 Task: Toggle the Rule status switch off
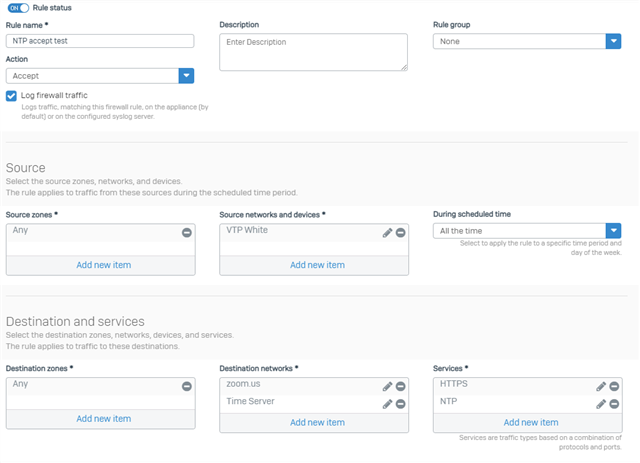point(18,8)
